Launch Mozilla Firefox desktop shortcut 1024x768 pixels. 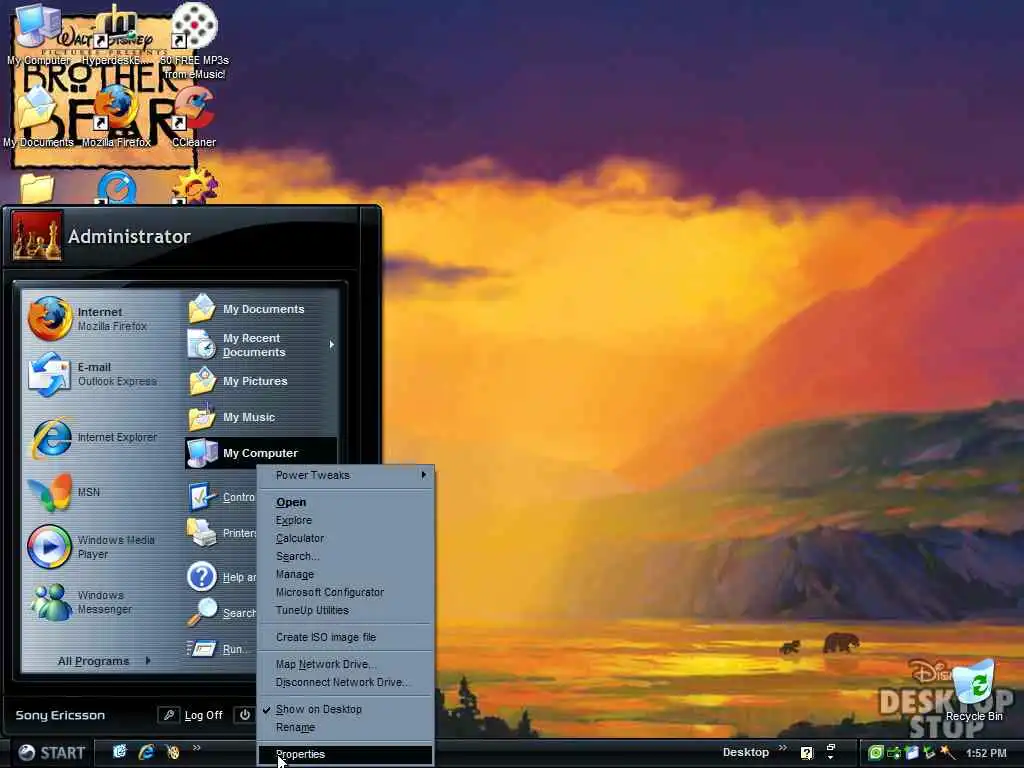(116, 118)
